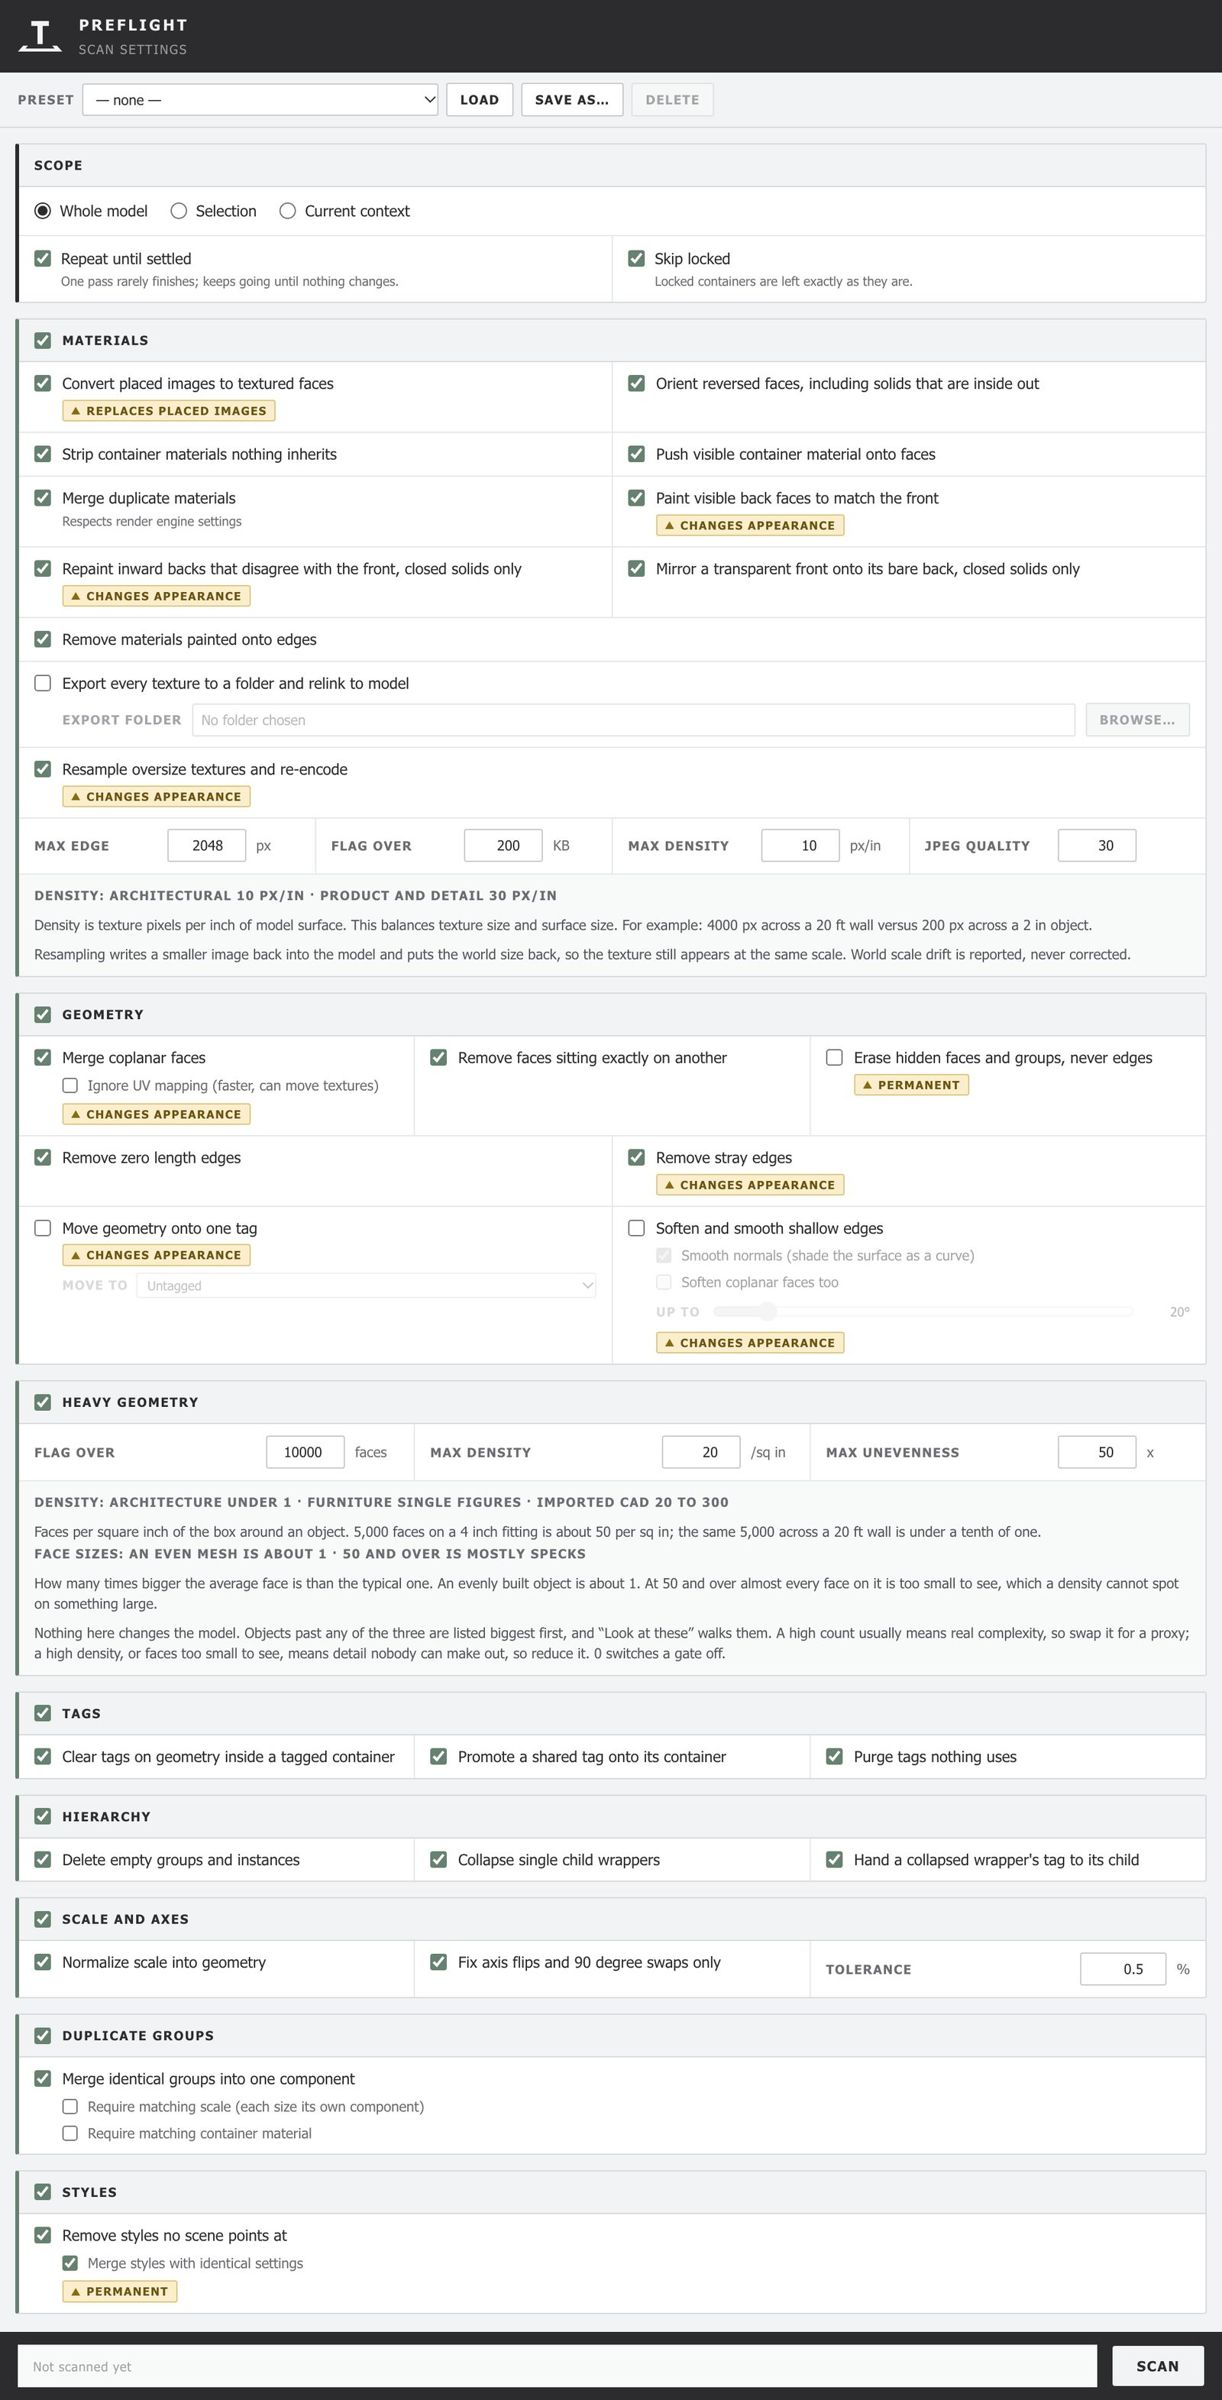This screenshot has height=2400, width=1222.
Task: Disable the Materials section checkbox
Action: coord(43,341)
